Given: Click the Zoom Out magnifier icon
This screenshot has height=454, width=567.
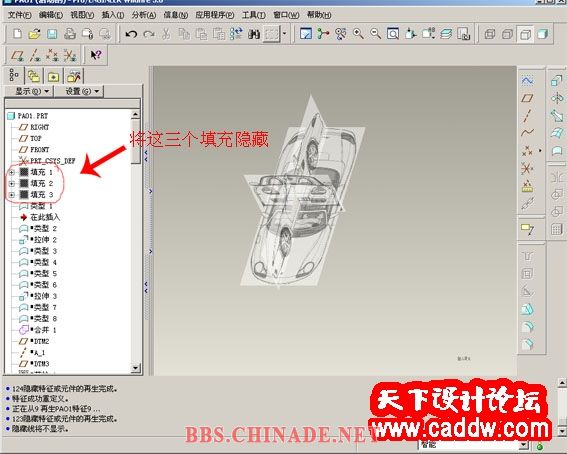Looking at the screenshot, I should coord(375,34).
